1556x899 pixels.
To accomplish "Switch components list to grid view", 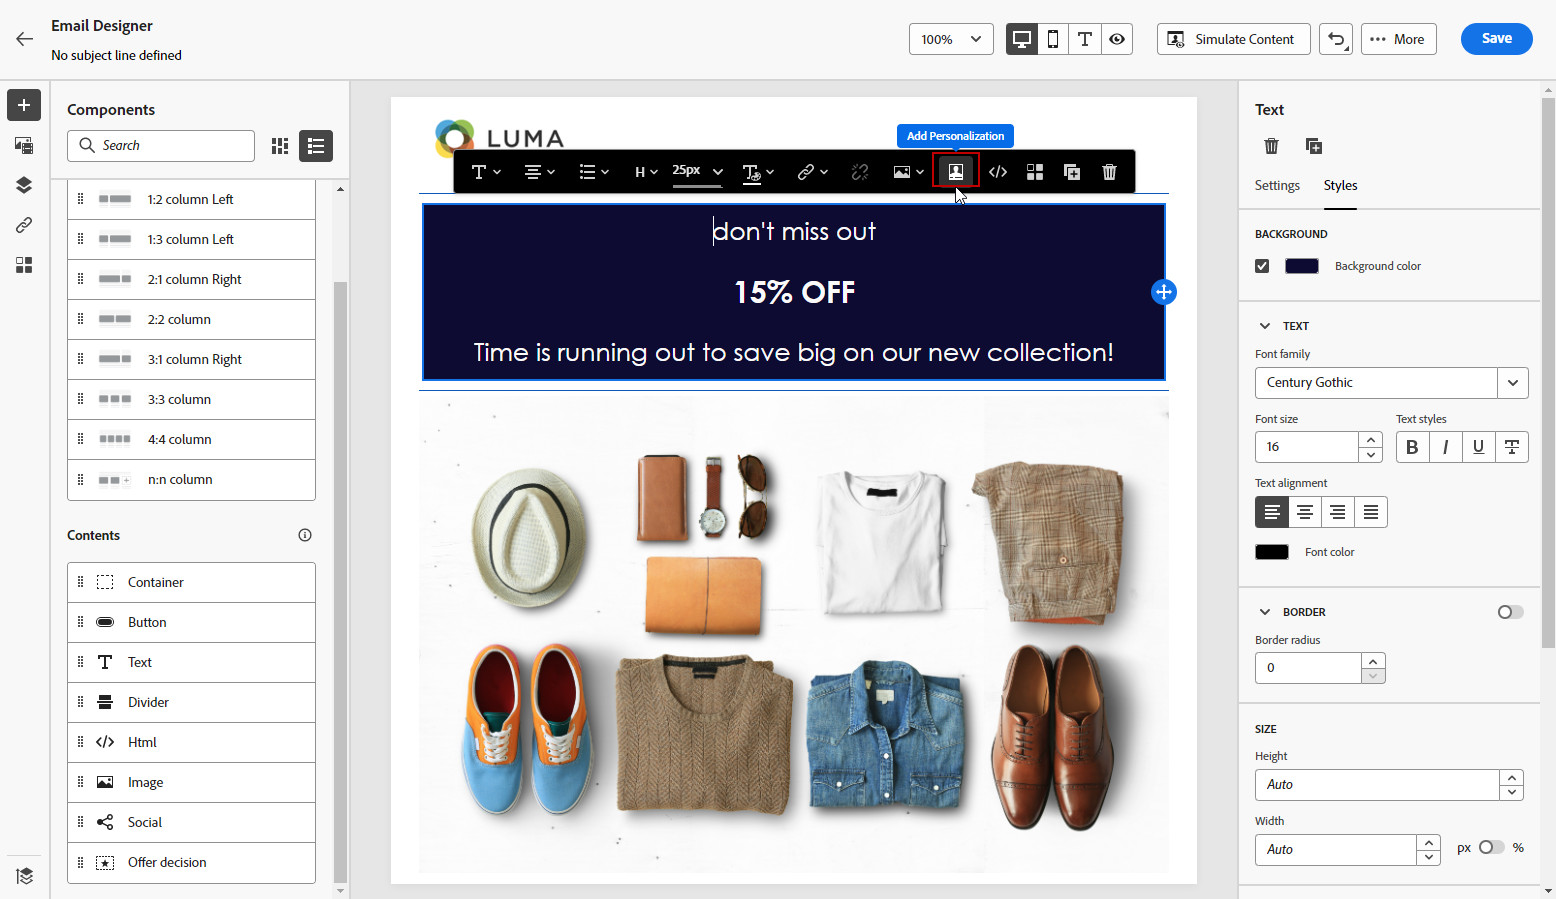I will tap(280, 146).
